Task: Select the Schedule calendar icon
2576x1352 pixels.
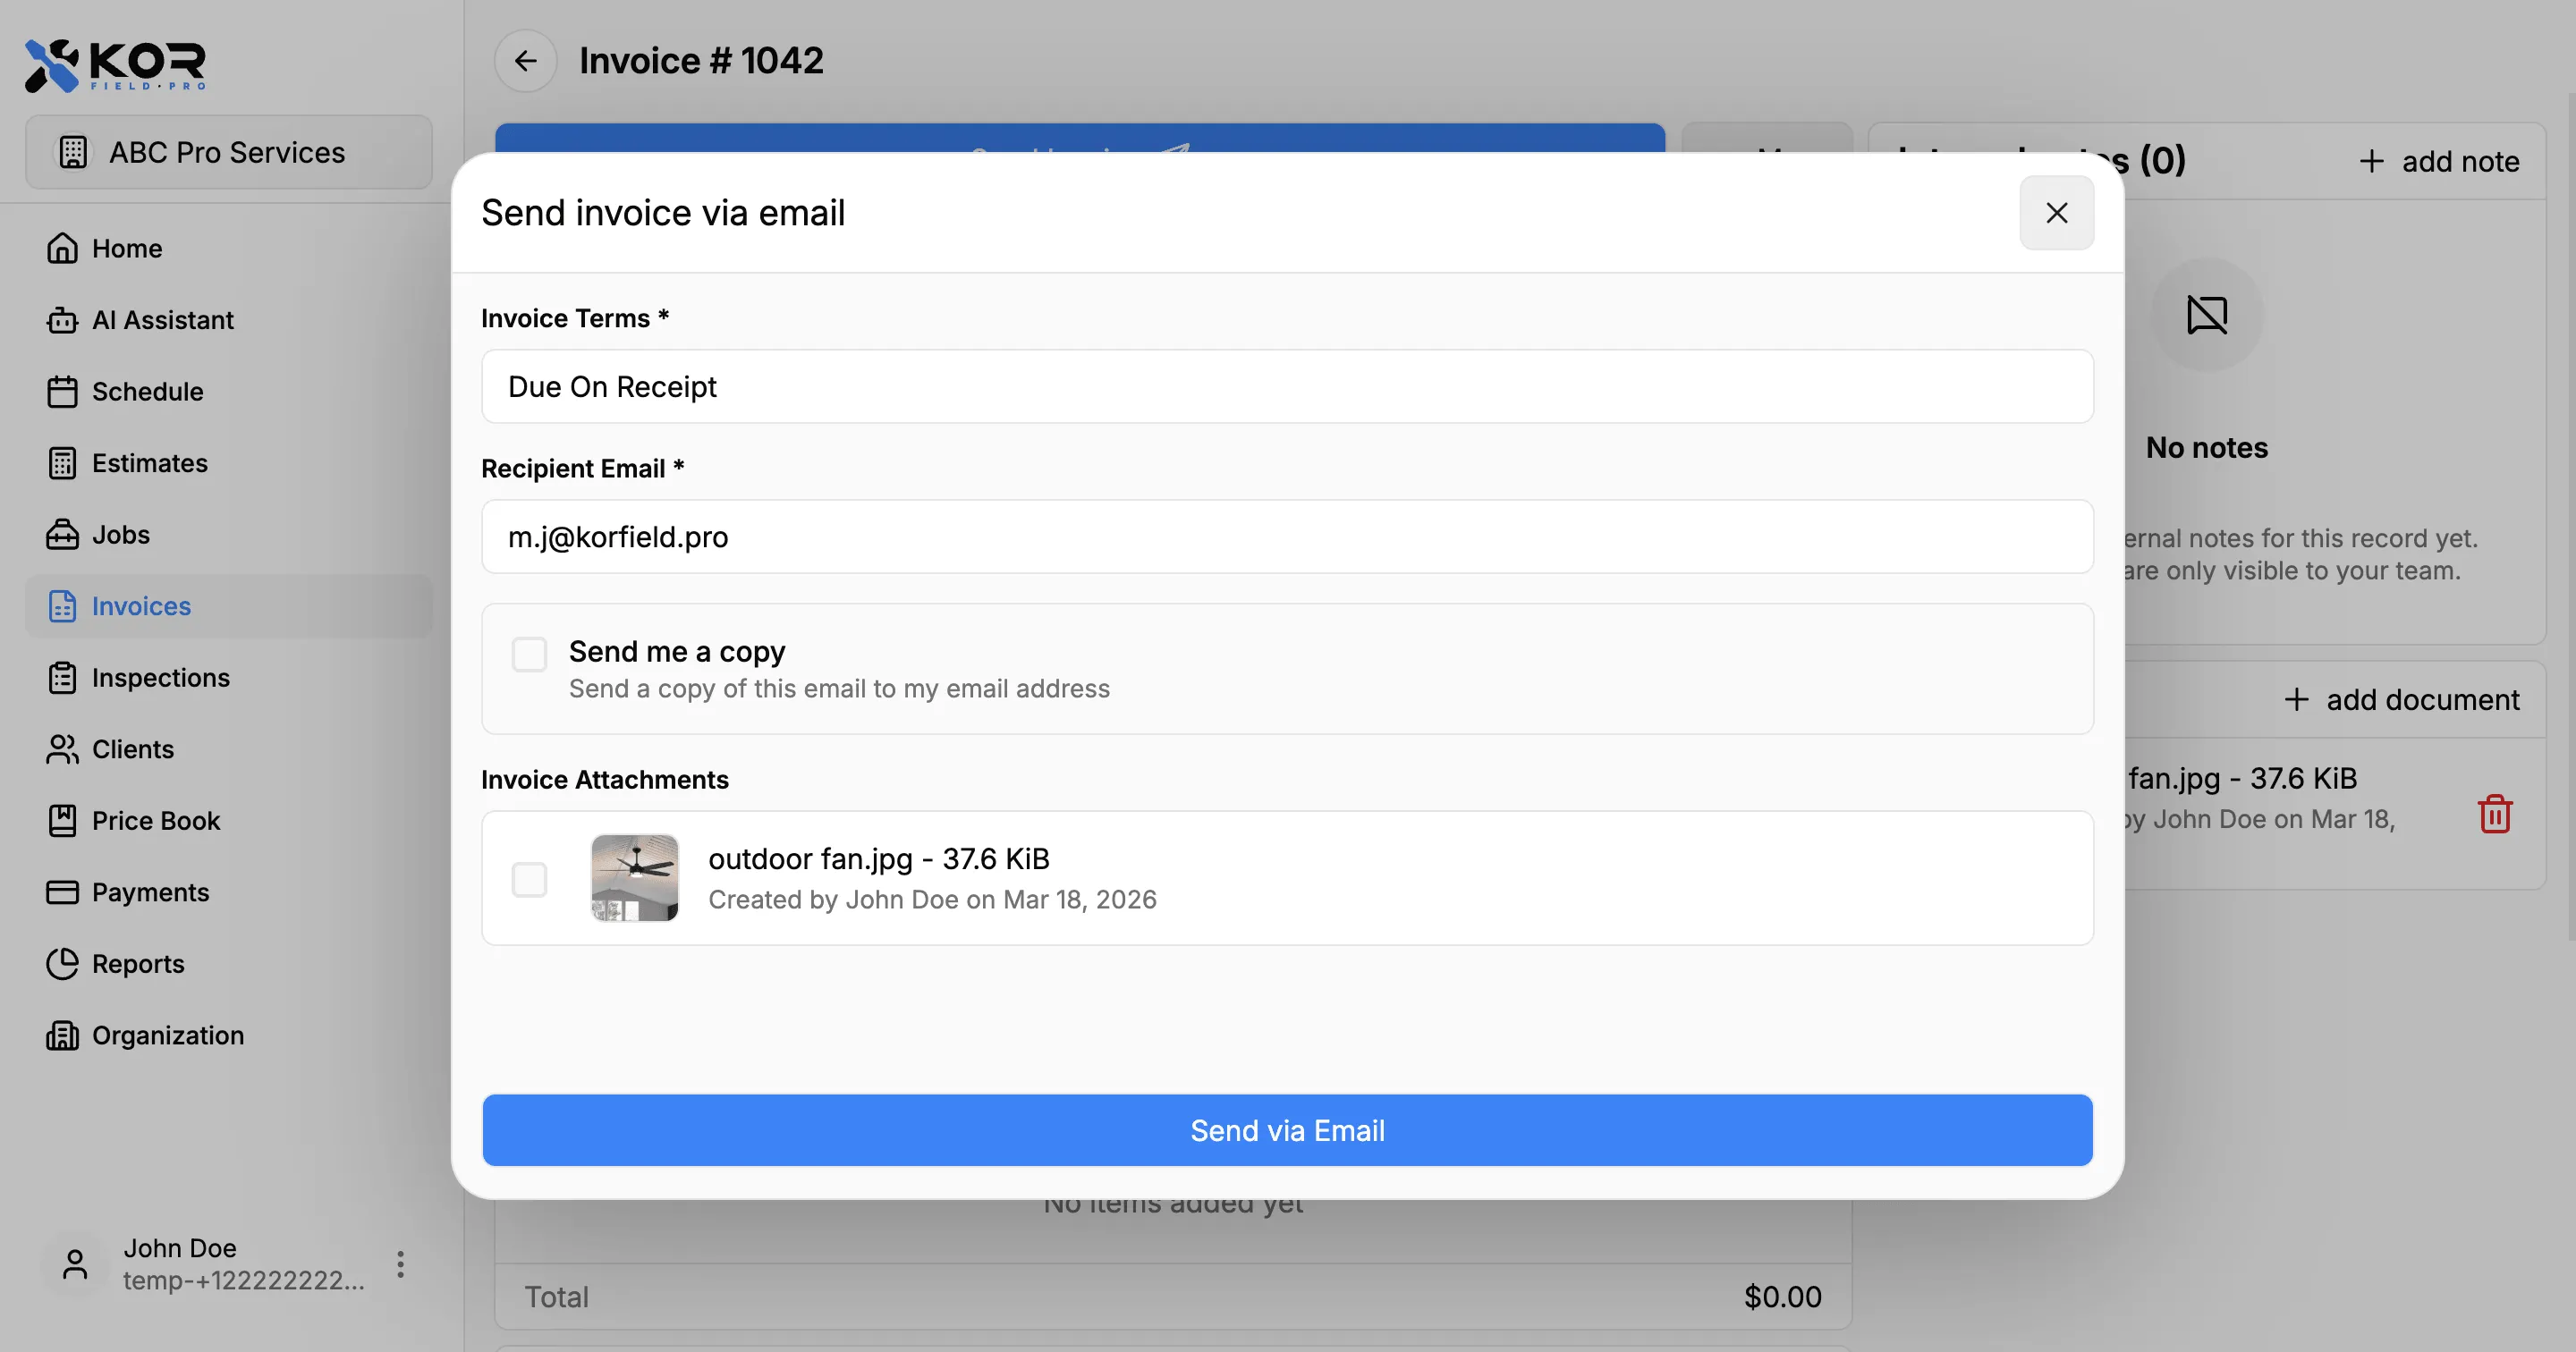Action: [62, 391]
